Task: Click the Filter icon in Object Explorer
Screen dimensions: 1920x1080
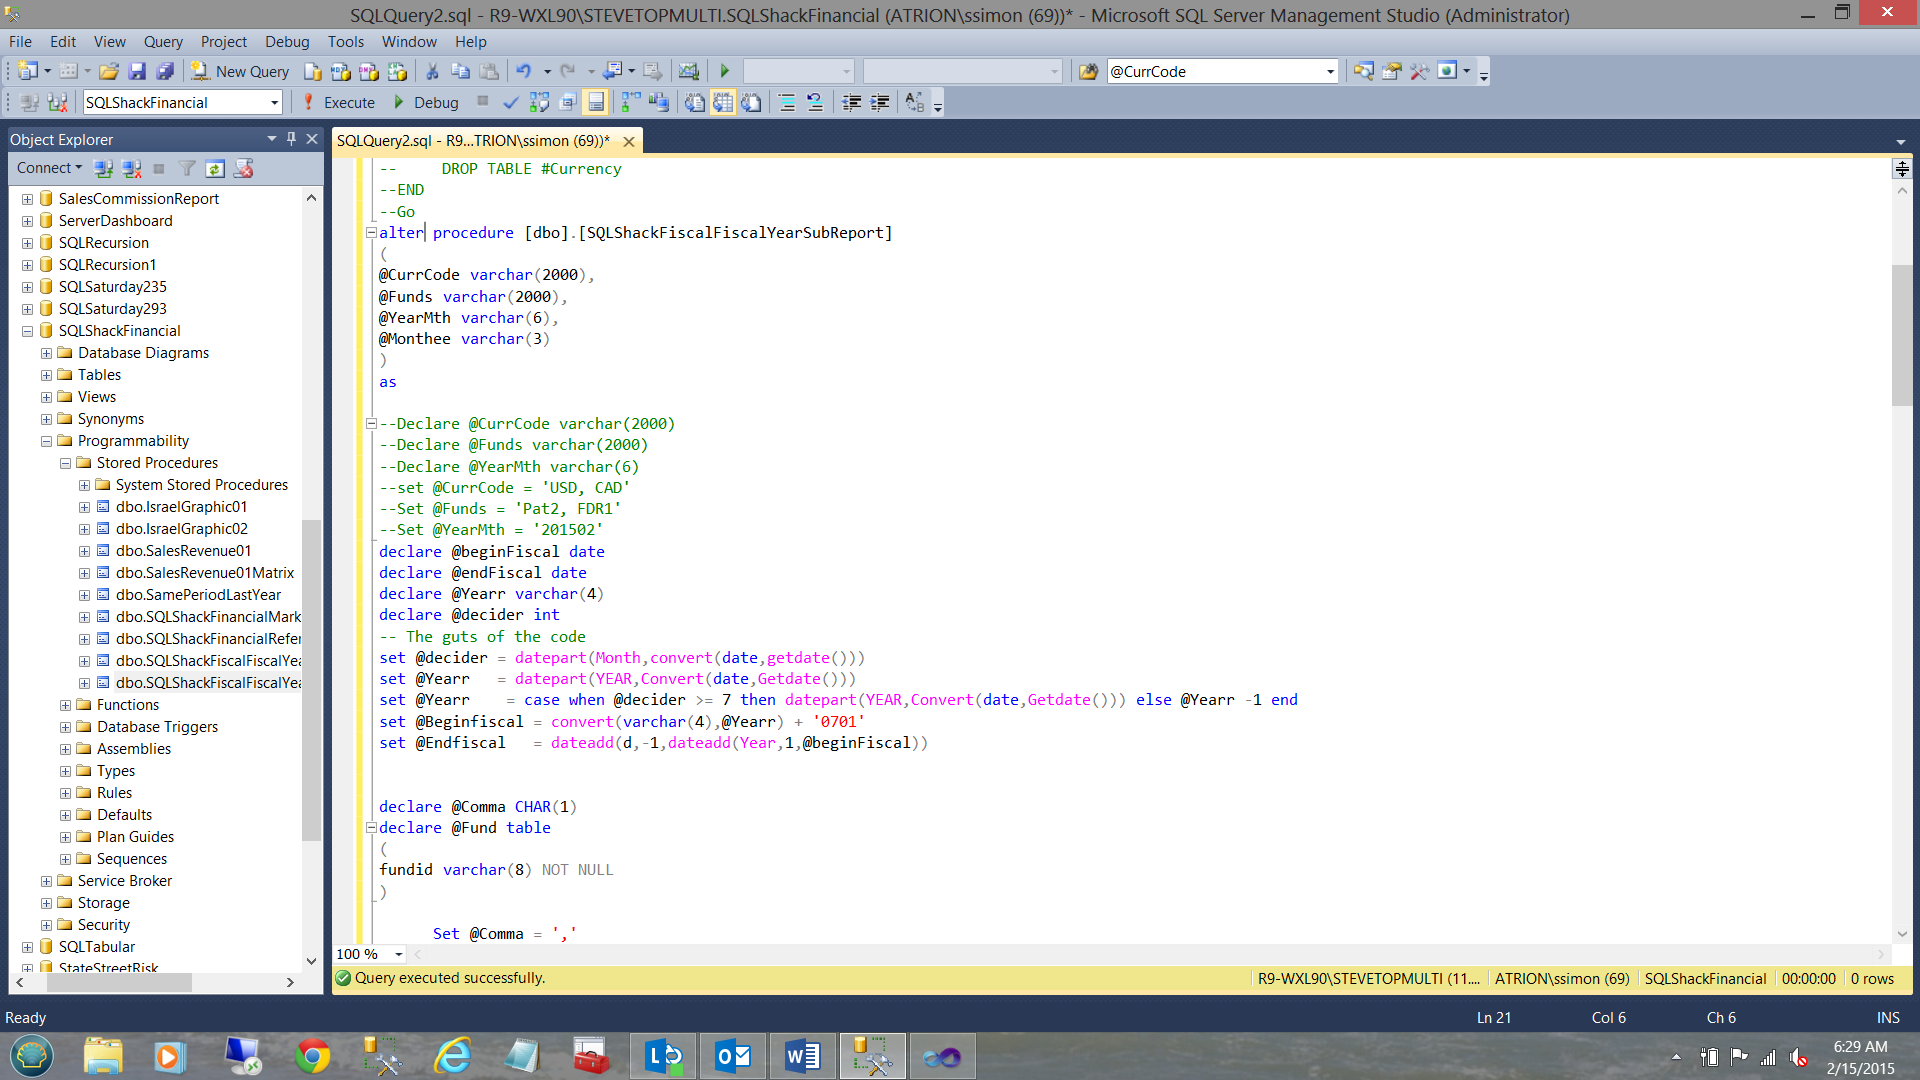Action: (187, 168)
